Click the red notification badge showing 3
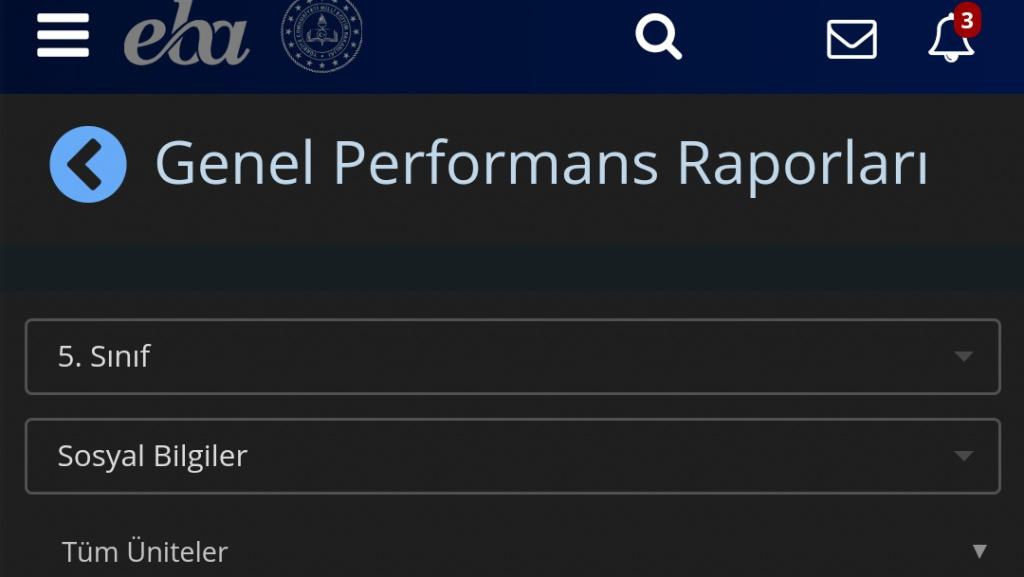 [967, 20]
